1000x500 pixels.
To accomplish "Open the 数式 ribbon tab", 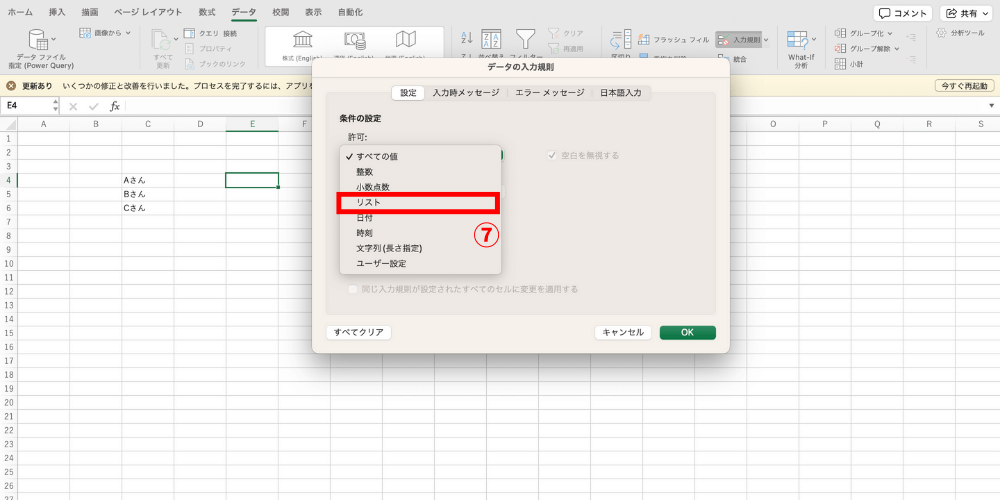I will tap(207, 12).
